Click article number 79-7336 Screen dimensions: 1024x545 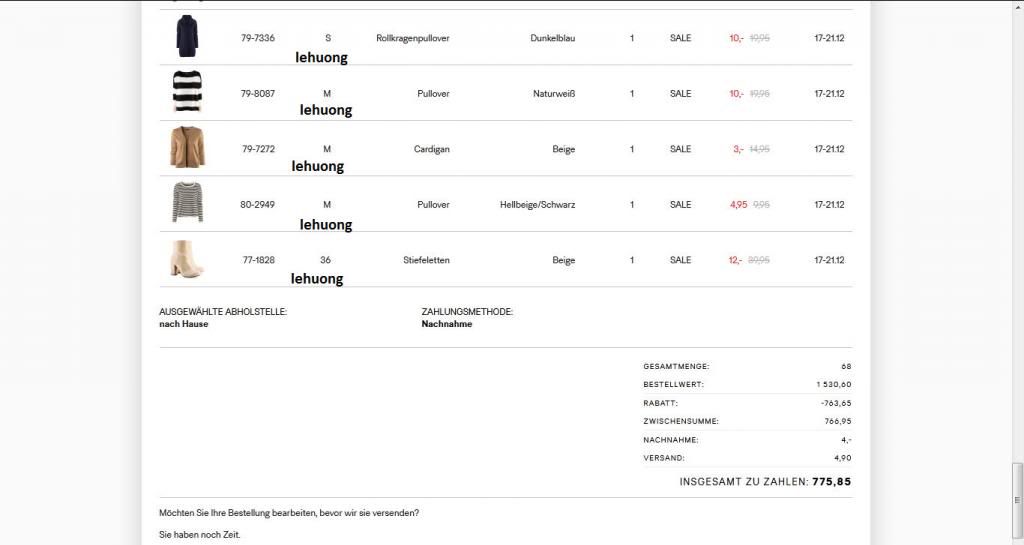258,38
